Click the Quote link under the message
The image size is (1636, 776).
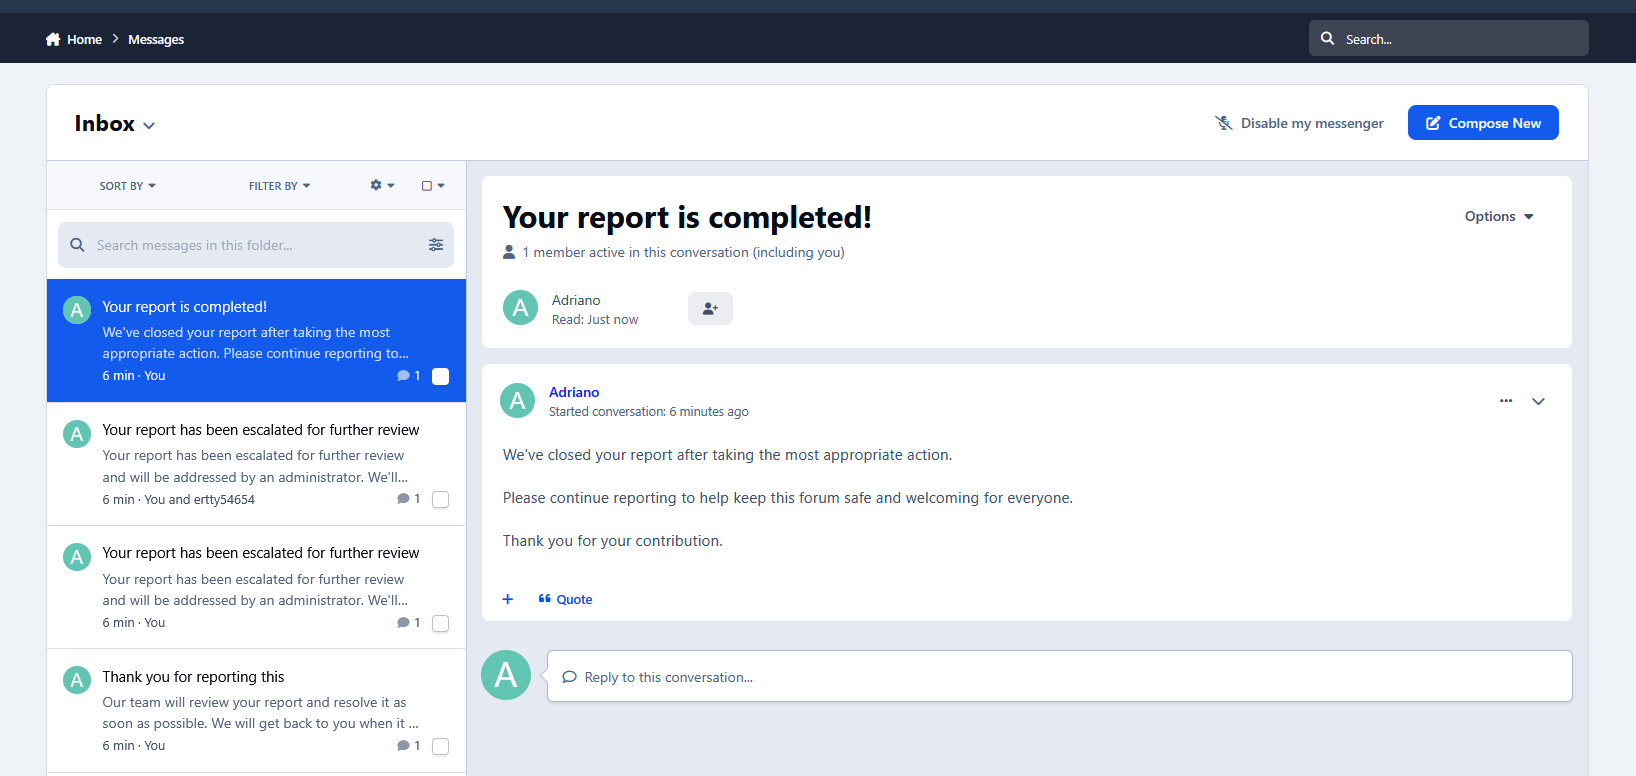coord(565,599)
